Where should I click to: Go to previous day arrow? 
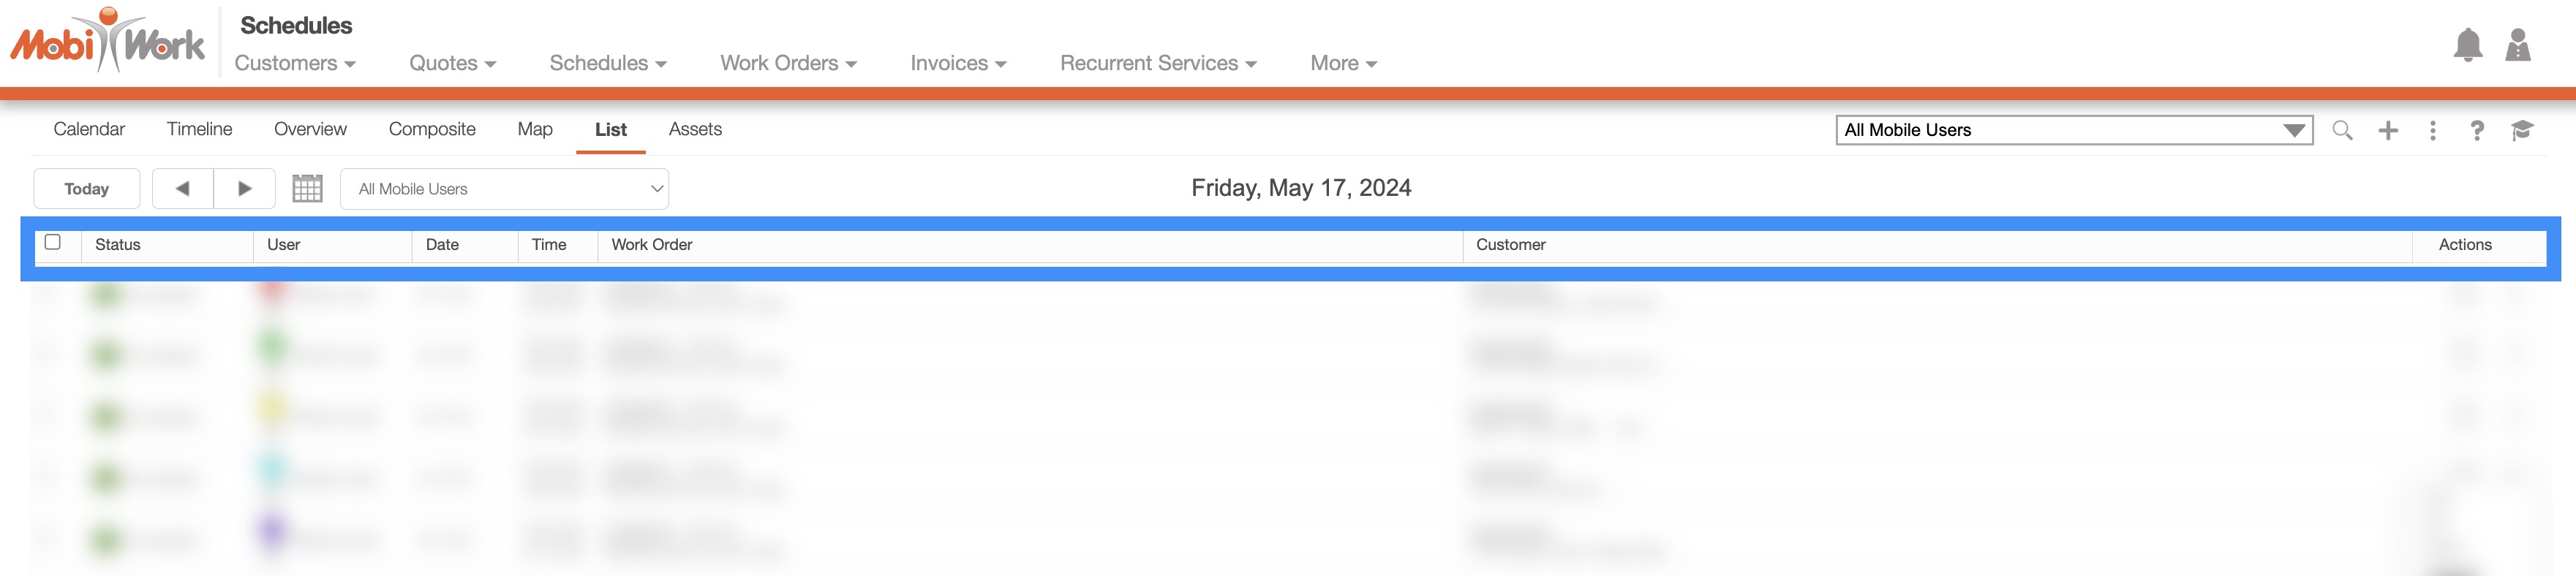coord(183,189)
